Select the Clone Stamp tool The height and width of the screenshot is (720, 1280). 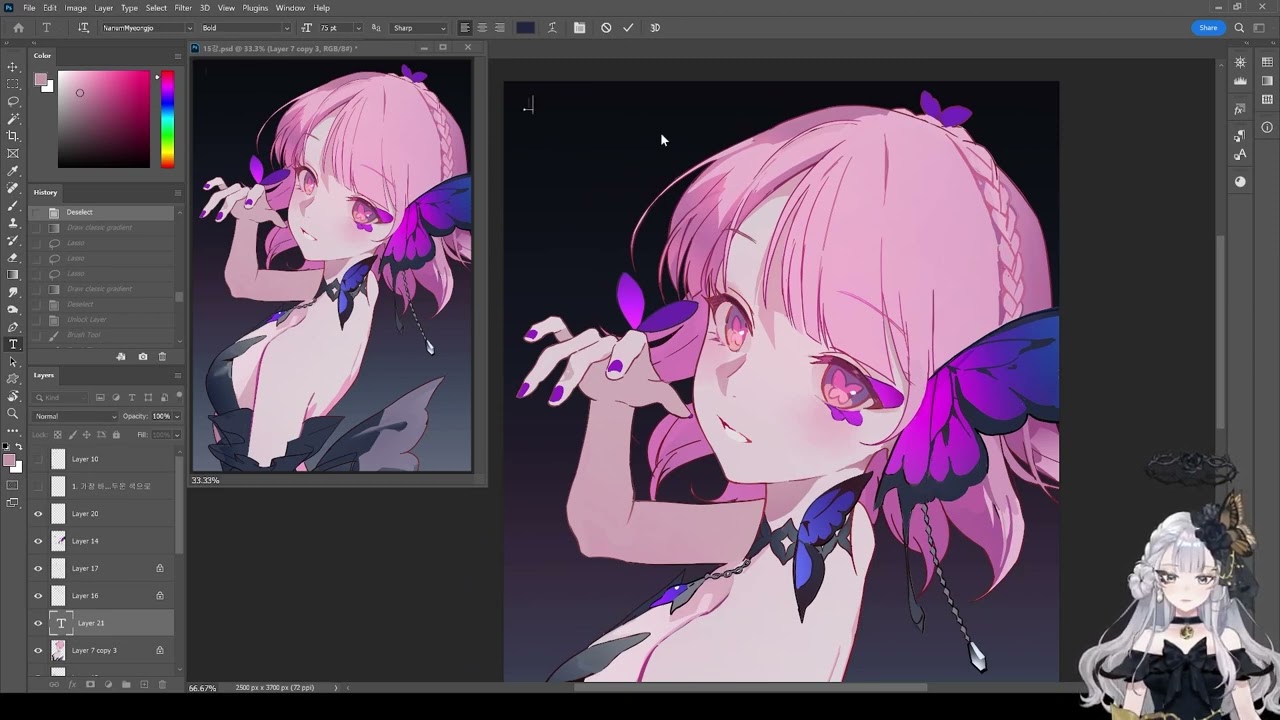coord(13,223)
